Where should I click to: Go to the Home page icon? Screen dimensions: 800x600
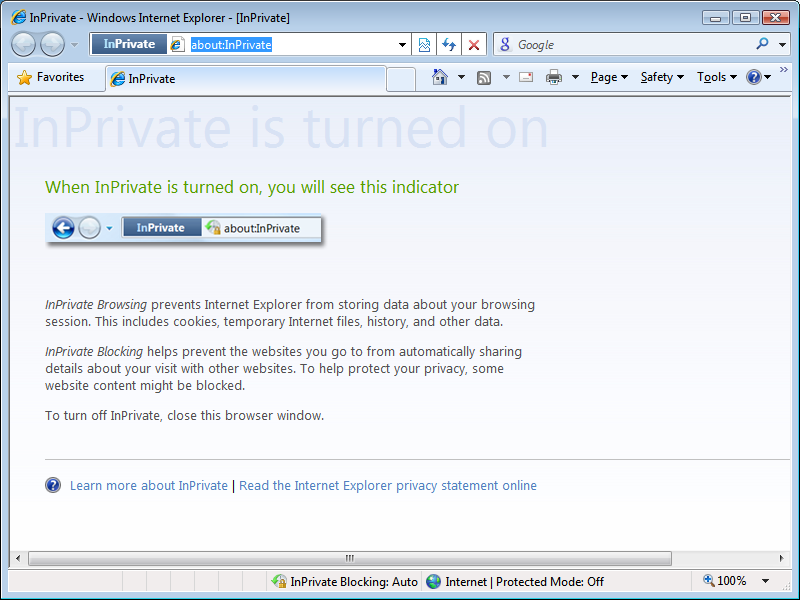[x=440, y=77]
